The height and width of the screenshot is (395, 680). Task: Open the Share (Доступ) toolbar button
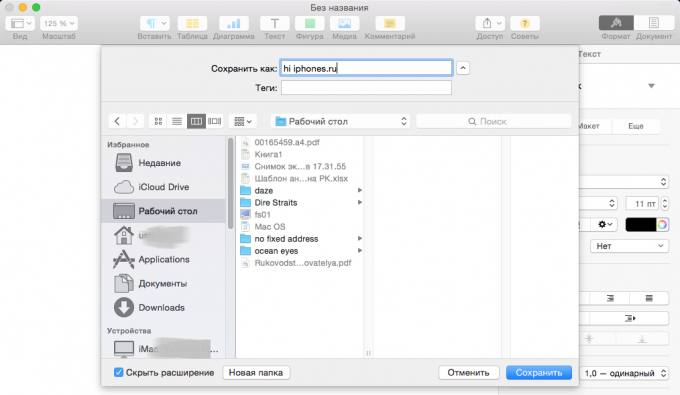pos(490,23)
